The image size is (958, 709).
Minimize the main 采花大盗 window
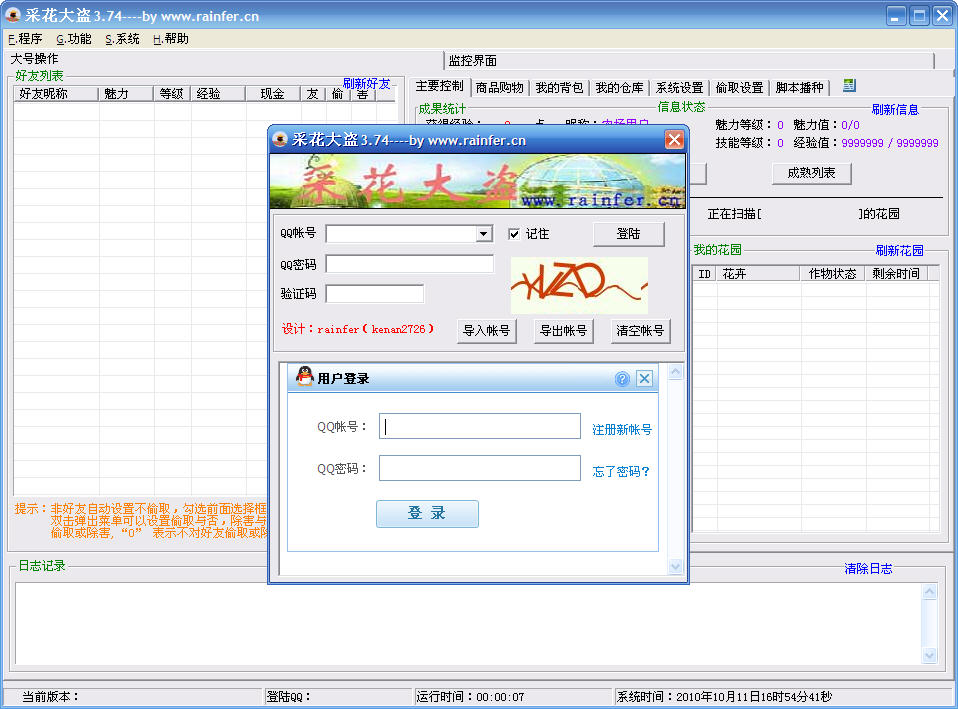pos(896,15)
